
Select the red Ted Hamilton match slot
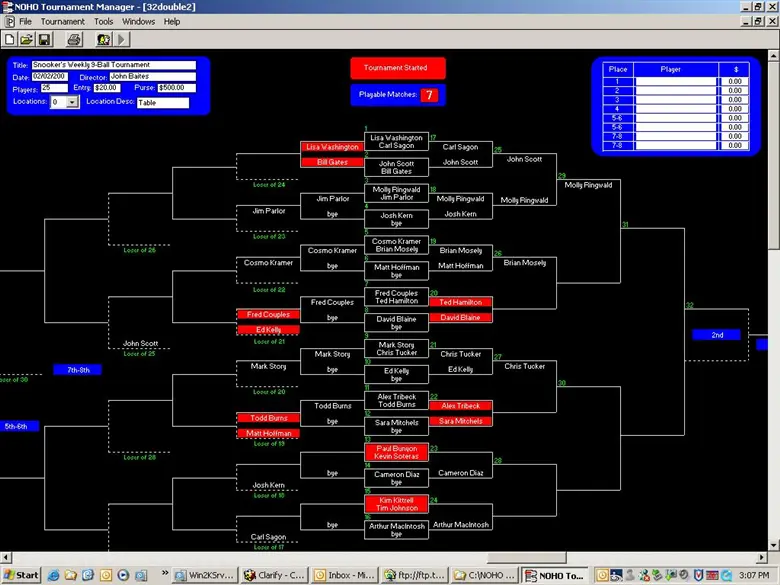pyautogui.click(x=460, y=302)
